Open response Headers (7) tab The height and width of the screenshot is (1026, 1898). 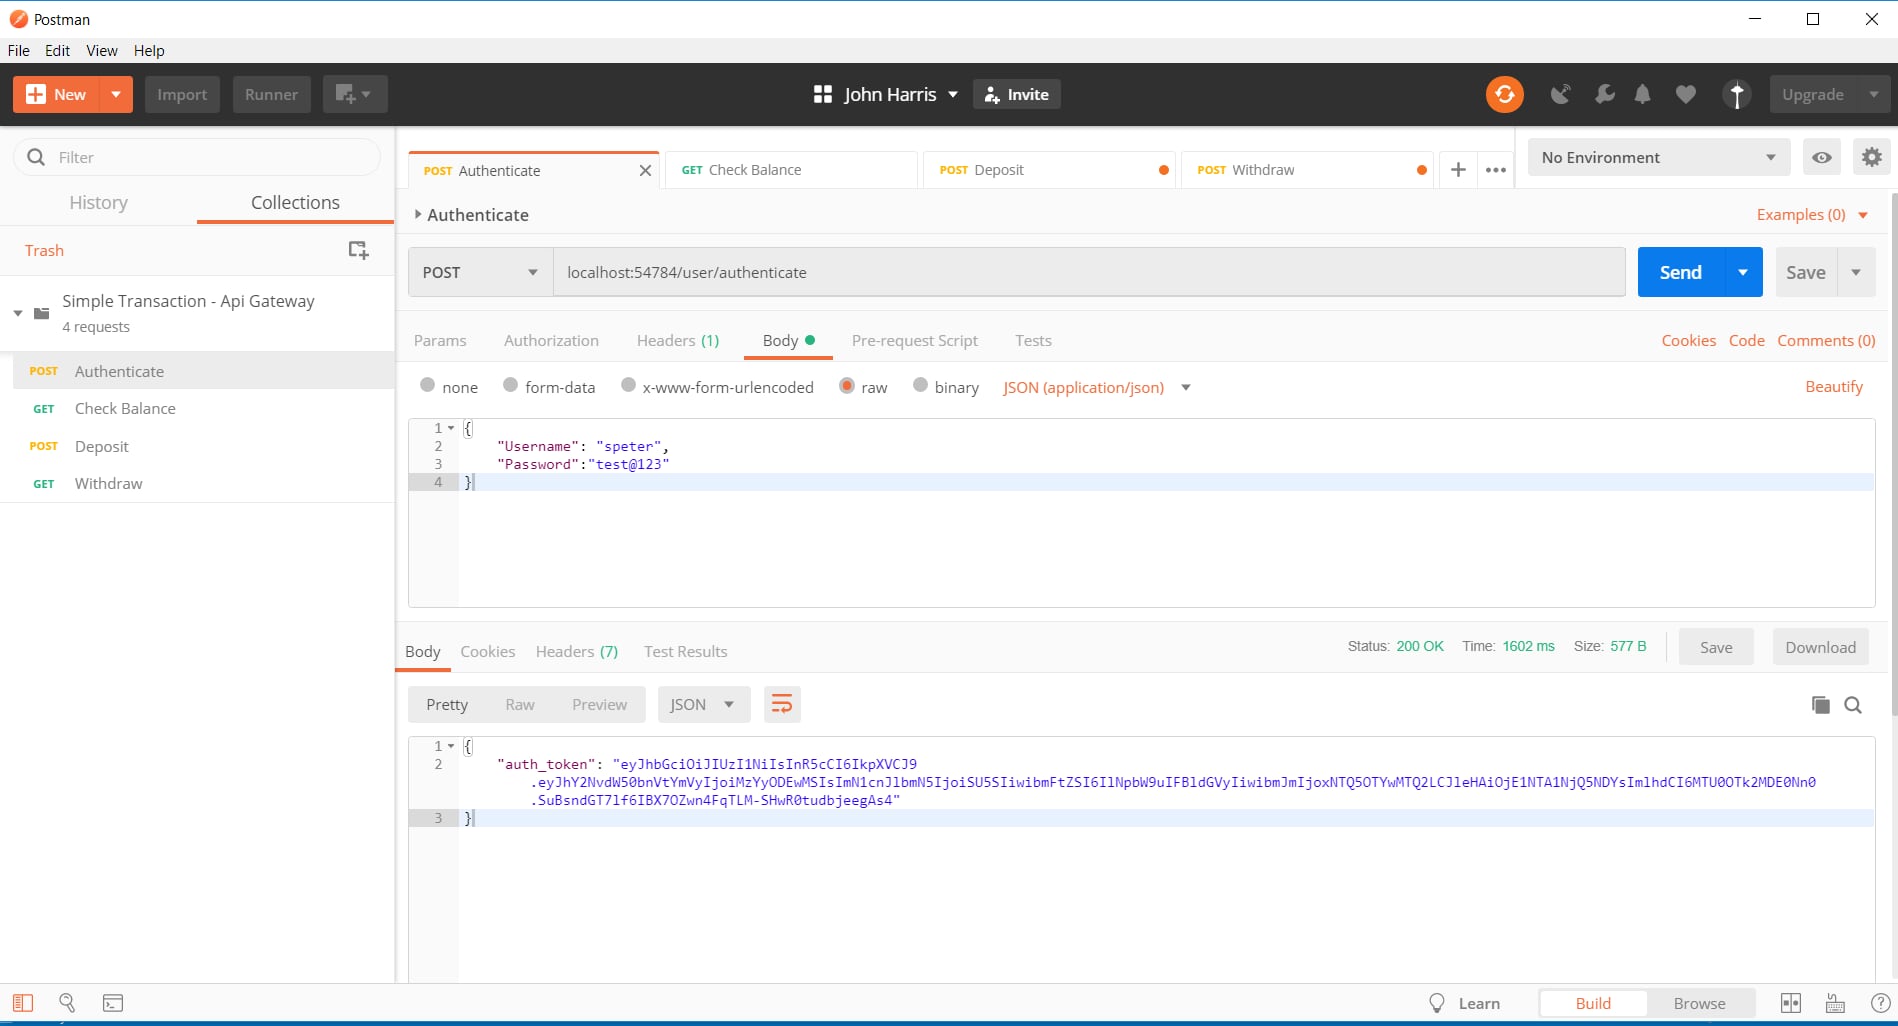click(x=577, y=651)
